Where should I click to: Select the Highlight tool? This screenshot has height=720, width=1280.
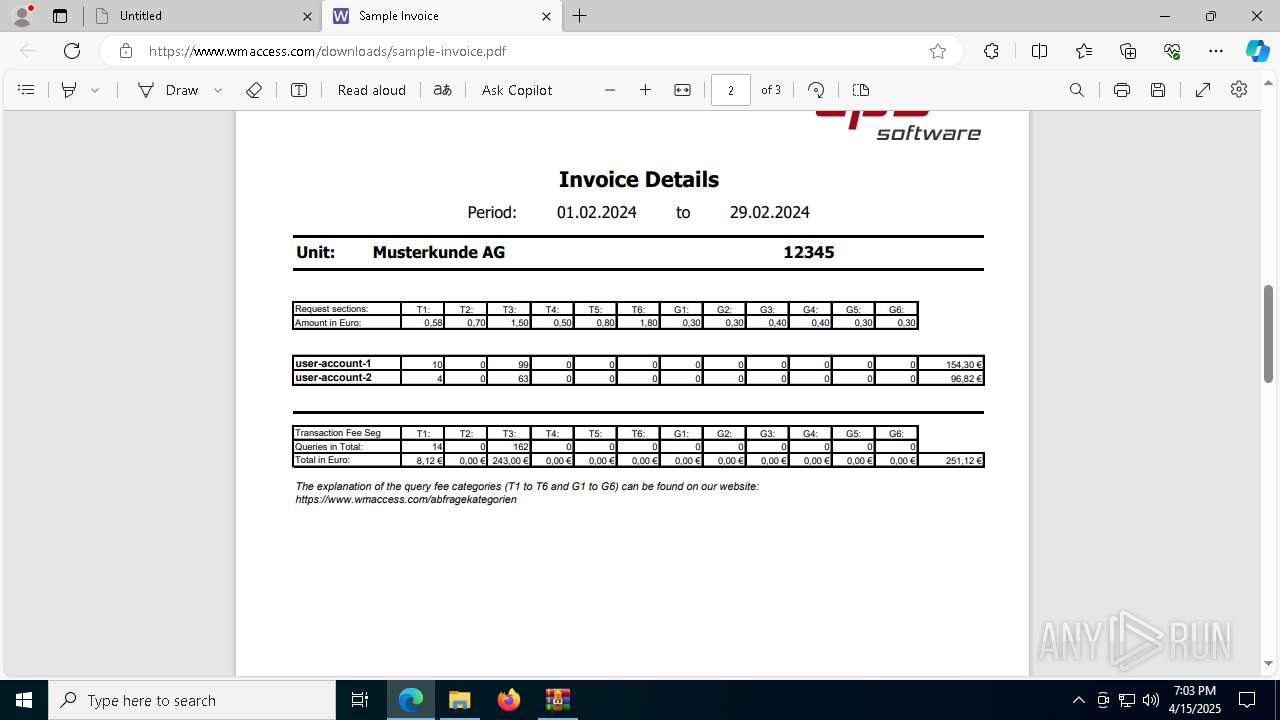click(69, 90)
